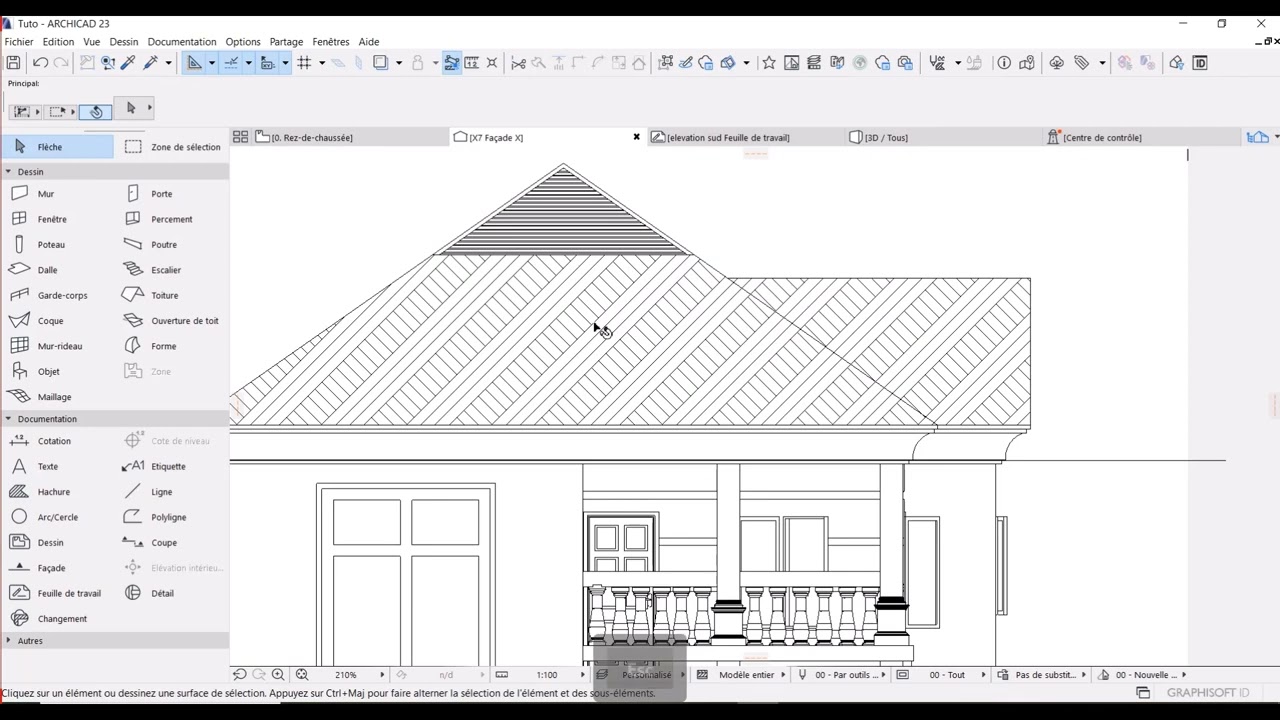Select the Etiquette tool
The height and width of the screenshot is (720, 1280).
click(172, 466)
